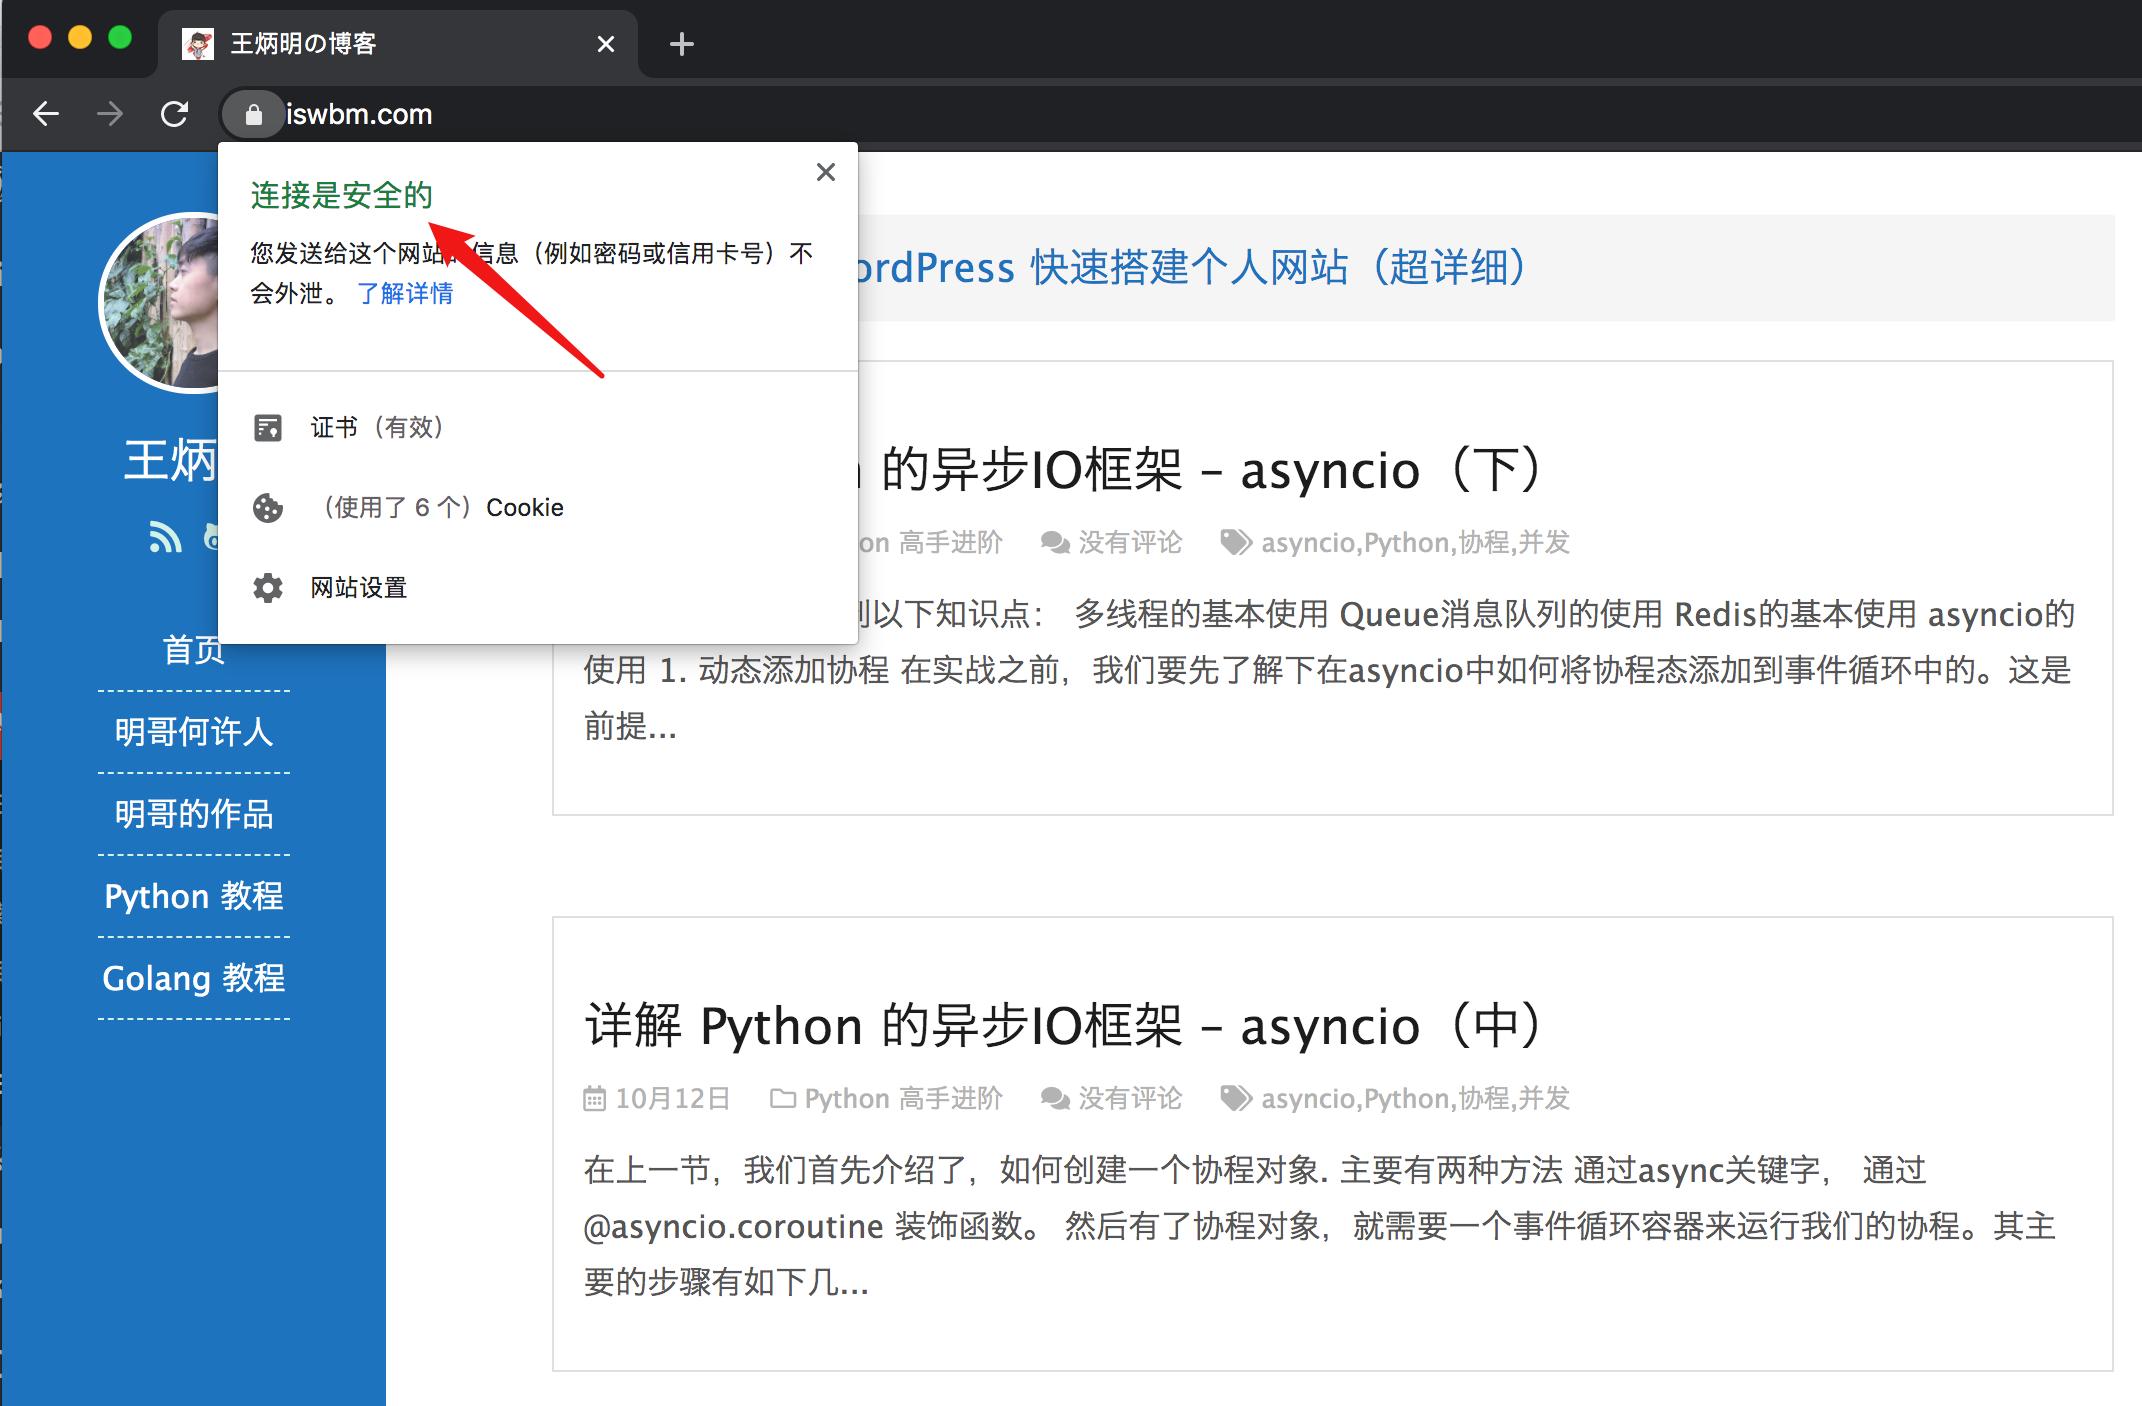Open Golang 教程 sidebar link
The height and width of the screenshot is (1406, 2142).
(194, 978)
